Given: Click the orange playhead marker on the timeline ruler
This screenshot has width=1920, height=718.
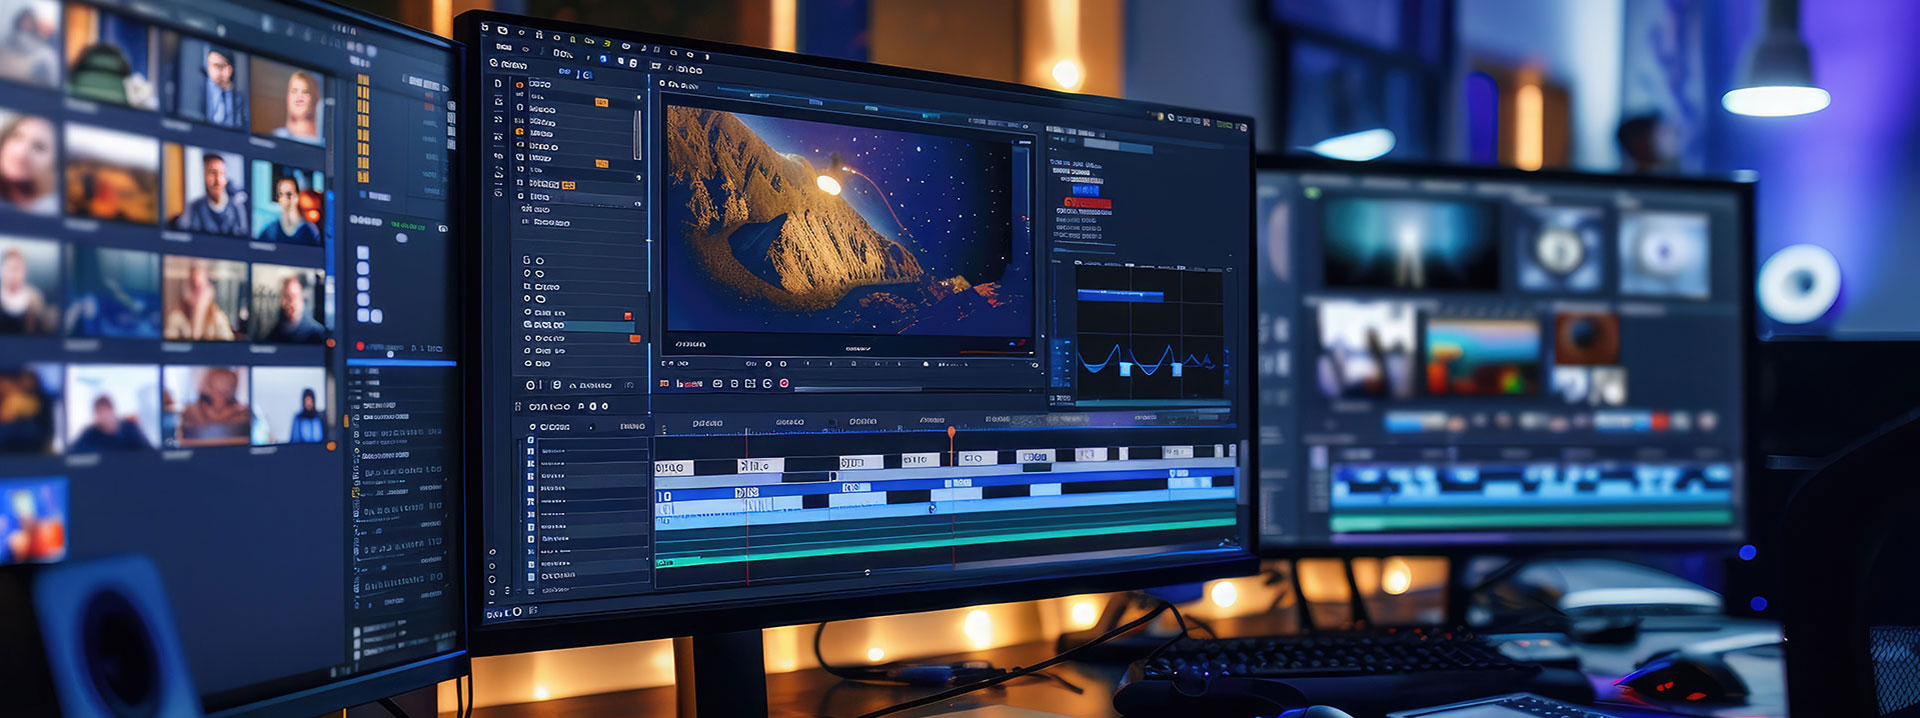Looking at the screenshot, I should click(x=951, y=432).
